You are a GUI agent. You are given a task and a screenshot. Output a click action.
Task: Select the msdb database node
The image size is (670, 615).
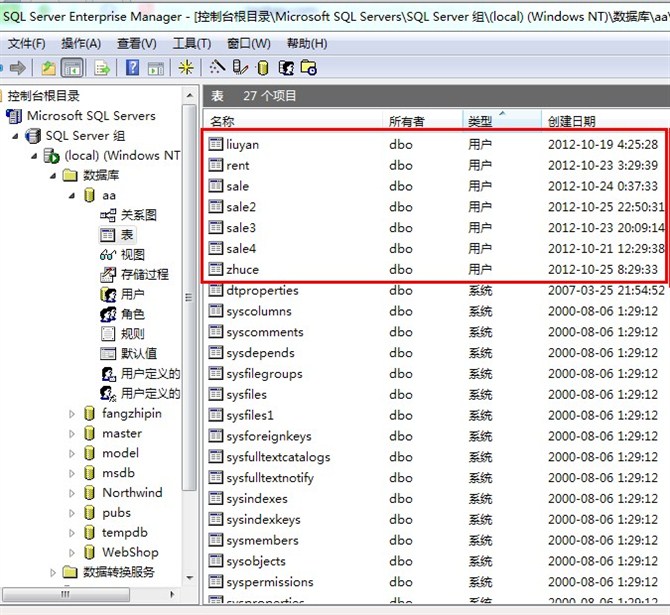coord(109,473)
